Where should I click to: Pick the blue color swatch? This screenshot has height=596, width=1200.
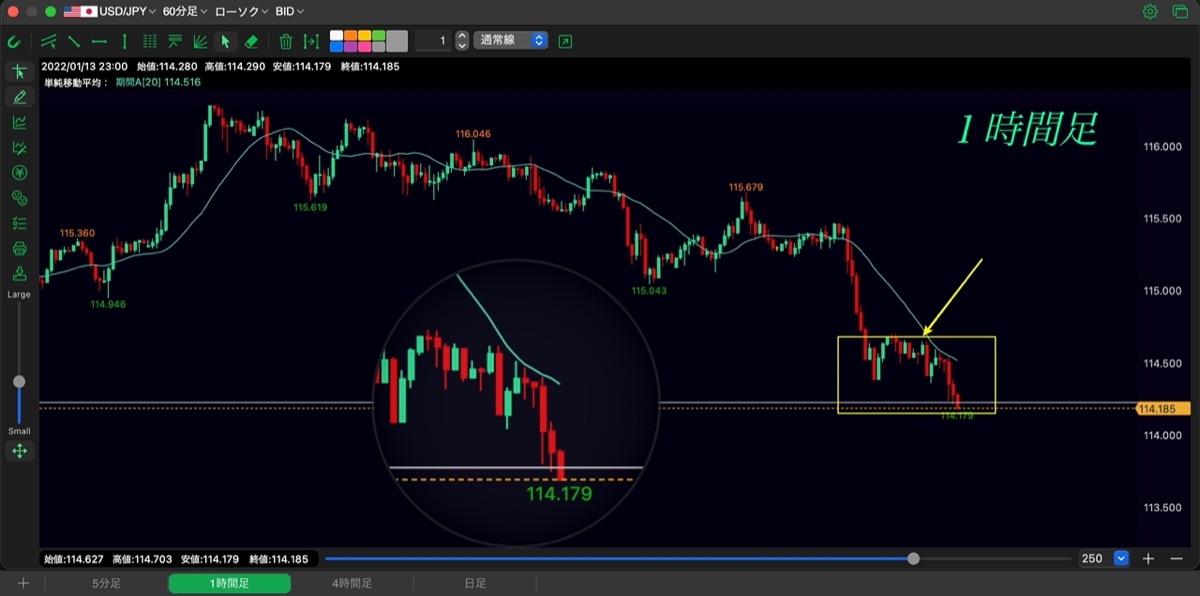click(337, 46)
